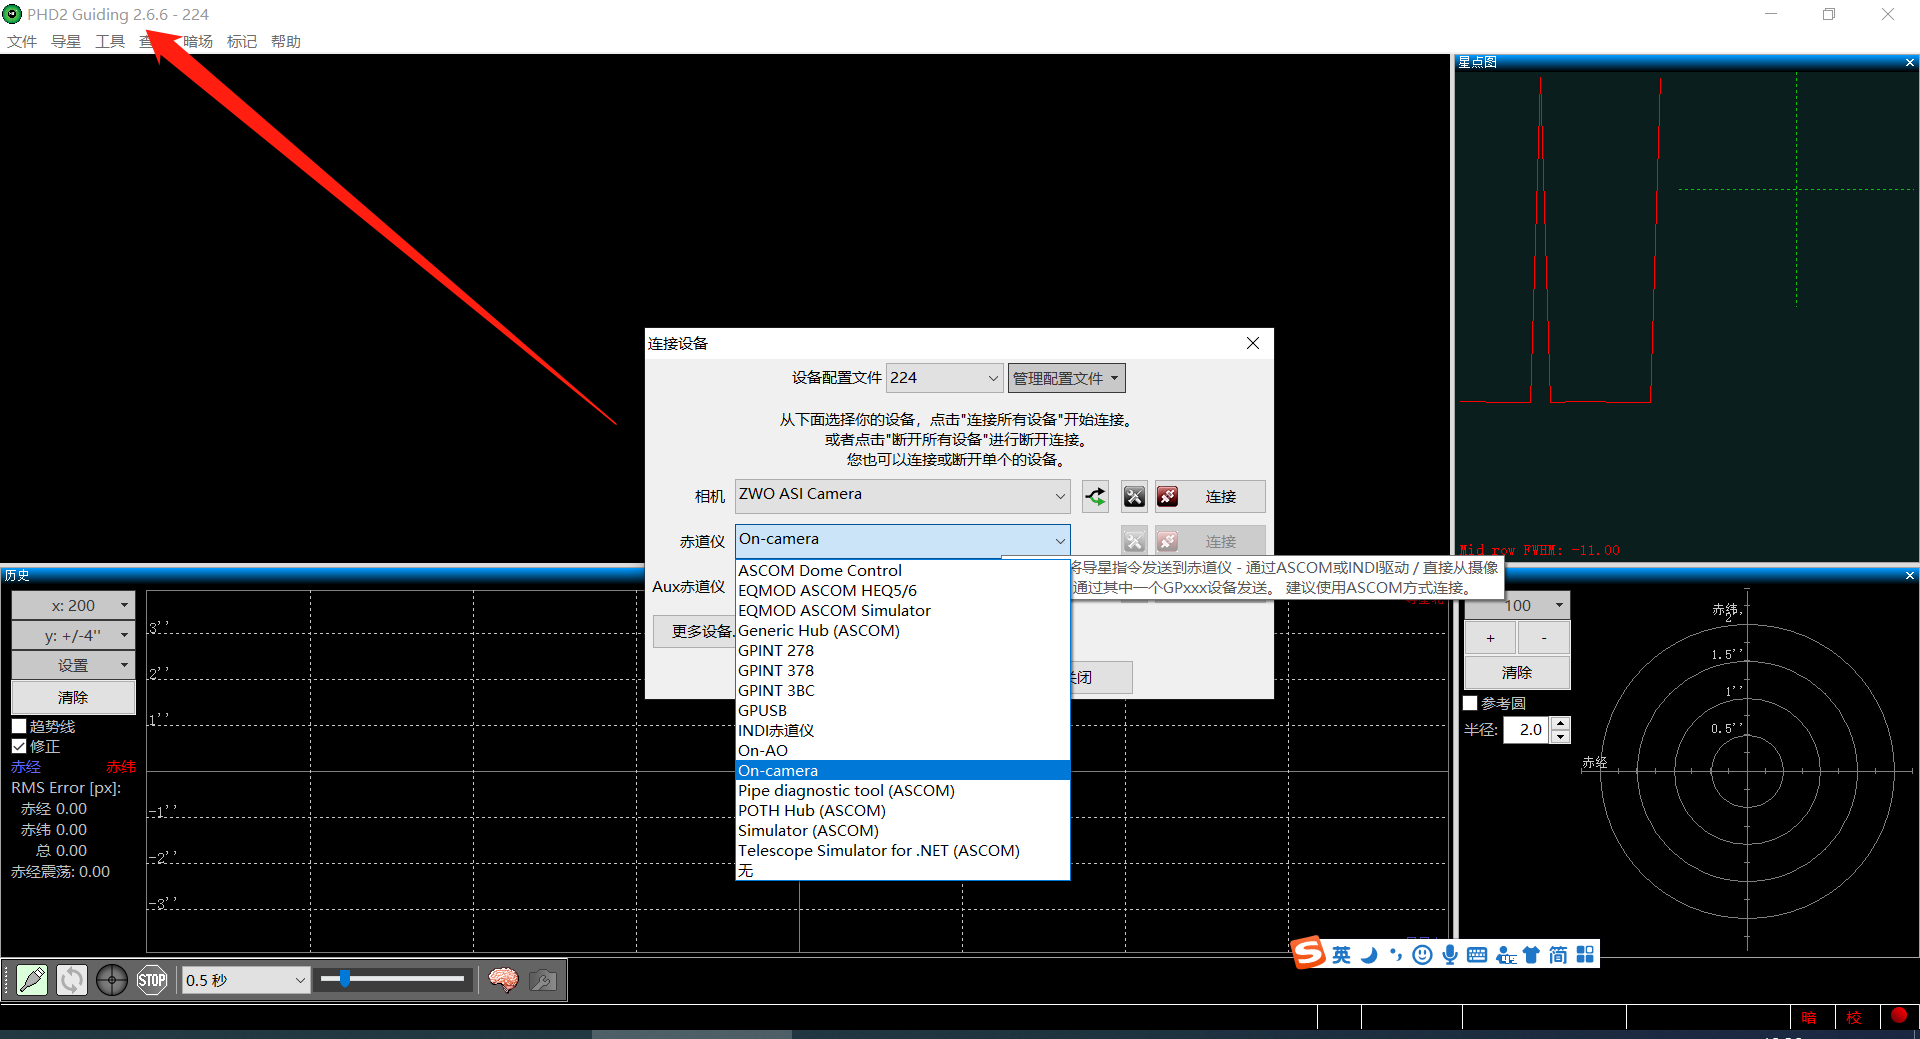This screenshot has height=1039, width=1920.
Task: Click the mount row red plug icon
Action: click(1167, 541)
